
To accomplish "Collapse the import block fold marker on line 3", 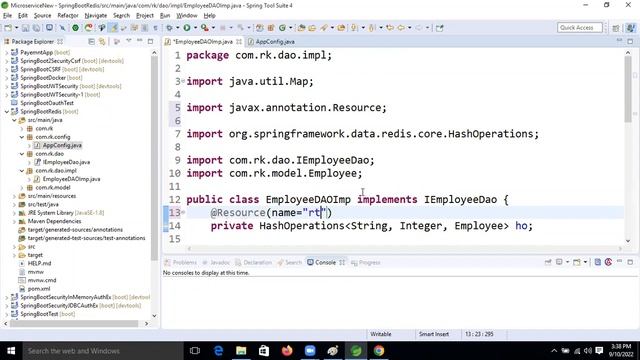I will click(x=183, y=81).
